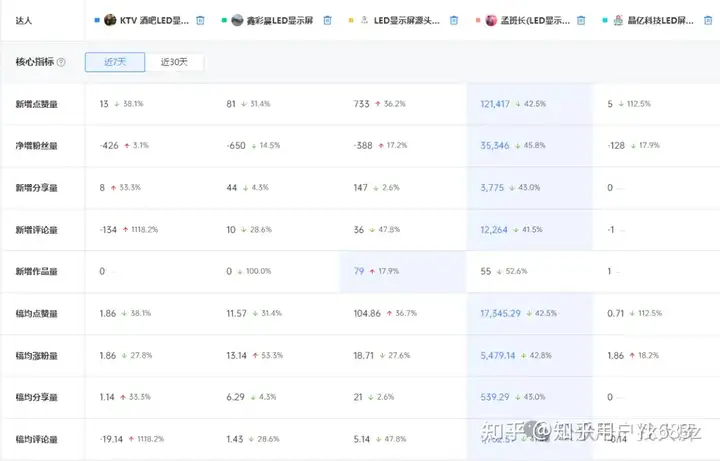Delete the KTV 酒吧LED creator column
This screenshot has height=461, width=720.
click(200, 20)
